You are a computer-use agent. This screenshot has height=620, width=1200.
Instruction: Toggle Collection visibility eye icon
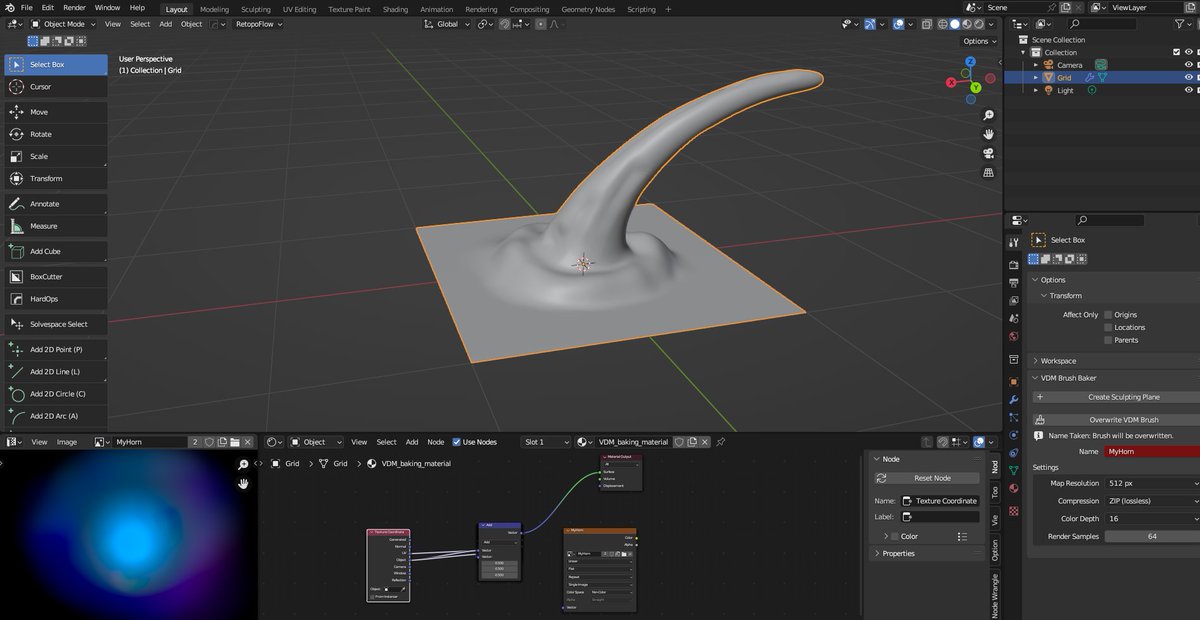coord(1189,52)
